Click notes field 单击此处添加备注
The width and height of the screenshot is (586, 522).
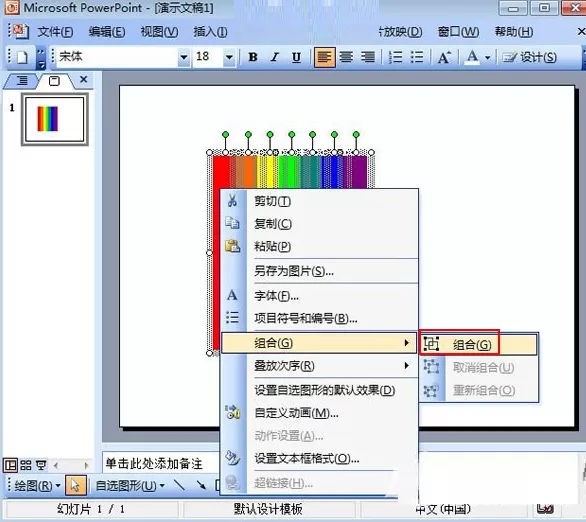(x=161, y=464)
